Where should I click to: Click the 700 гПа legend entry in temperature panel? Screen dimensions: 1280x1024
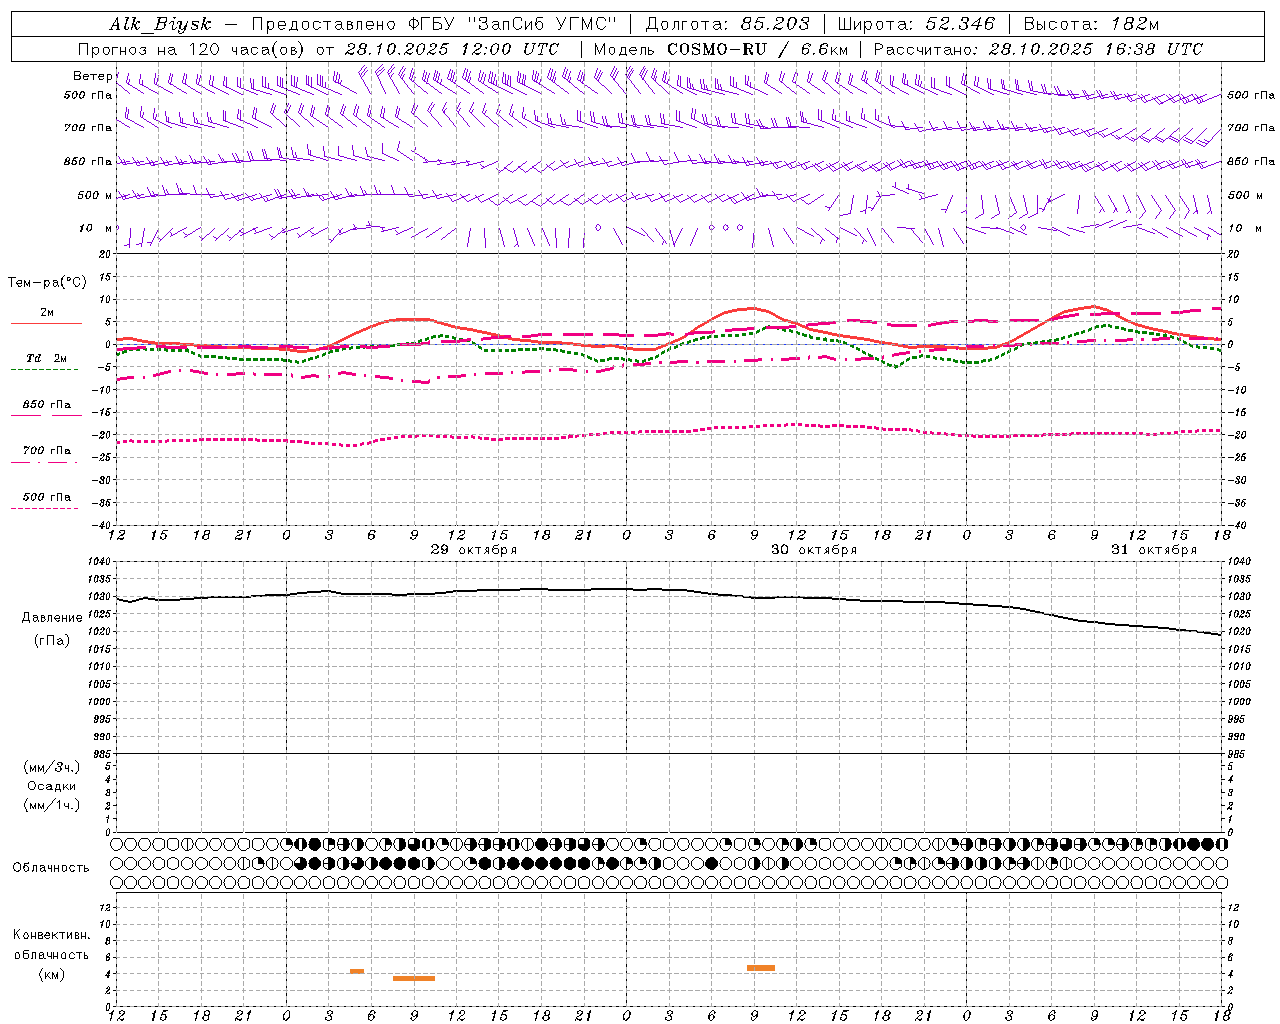click(46, 451)
